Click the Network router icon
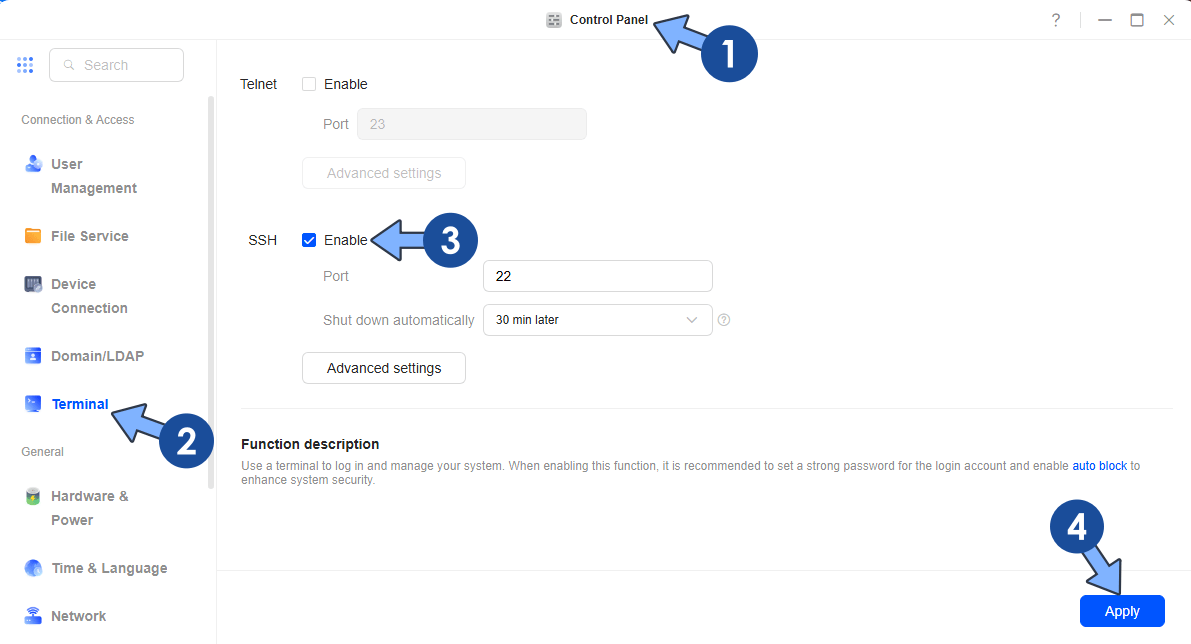Viewport: 1191px width, 644px height. (33, 616)
